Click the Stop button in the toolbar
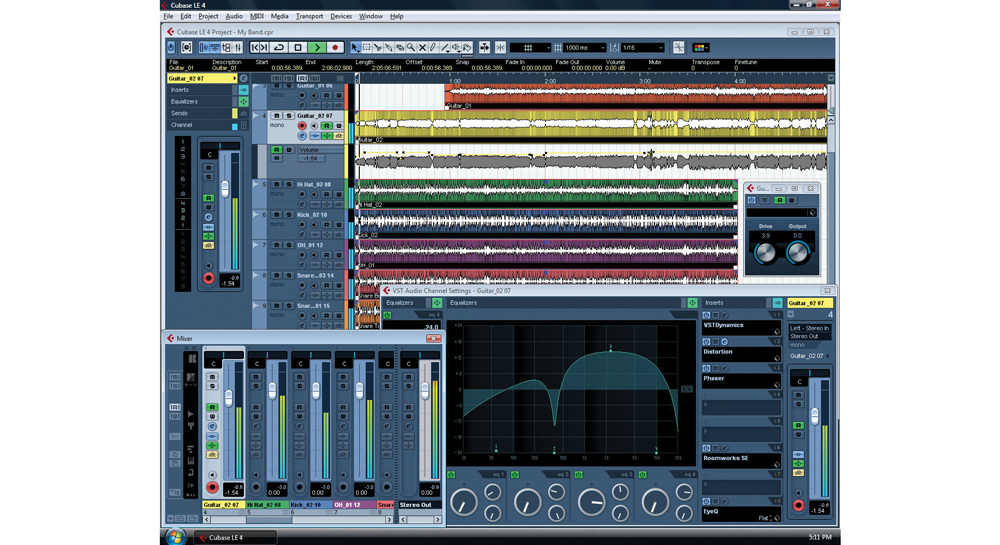Viewport: 1000px width, 545px height. [298, 48]
